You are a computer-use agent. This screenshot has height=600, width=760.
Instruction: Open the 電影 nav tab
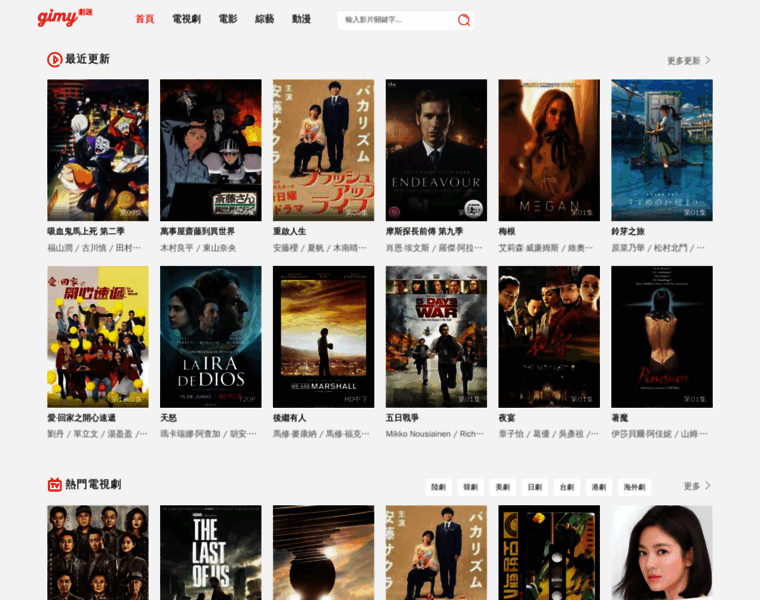click(228, 19)
